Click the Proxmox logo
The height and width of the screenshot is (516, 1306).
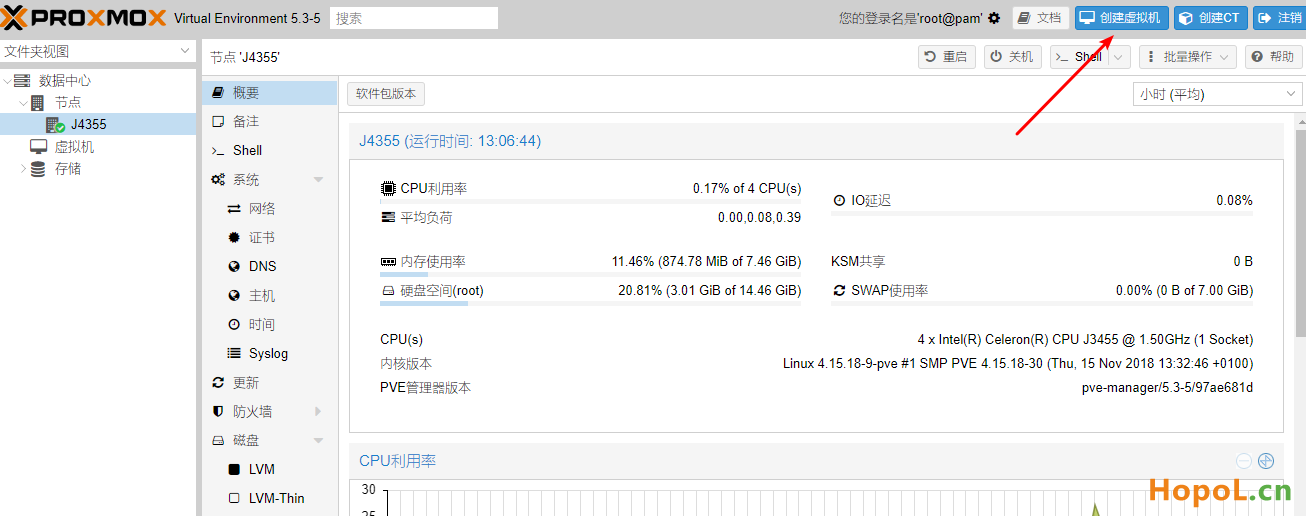coord(84,18)
